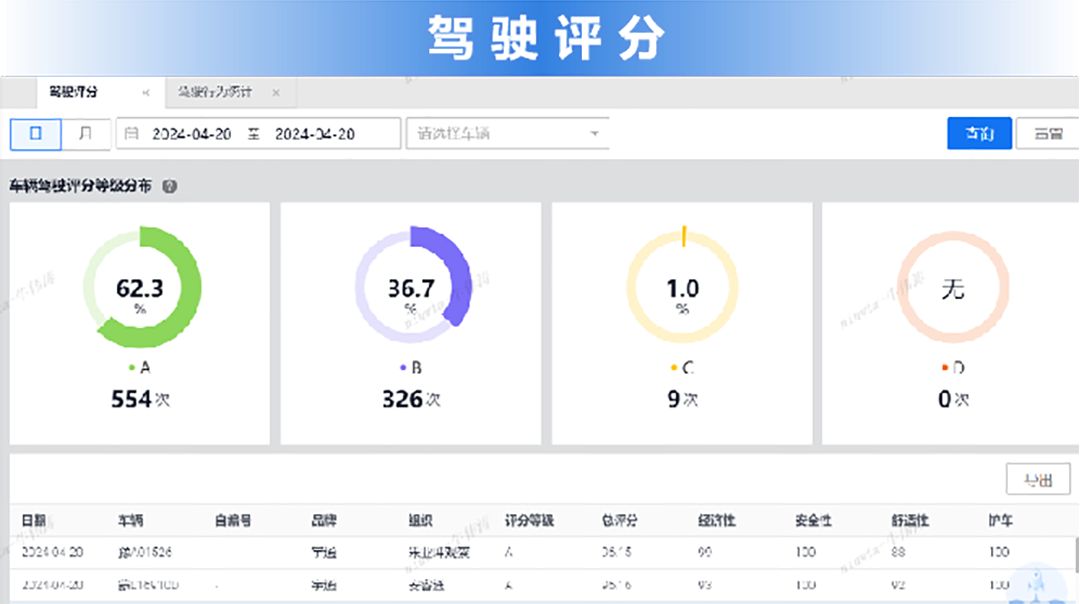Screen dimensions: 1080x604
Task: Switch to daily view with 日 toggle
Action: [x=36, y=134]
